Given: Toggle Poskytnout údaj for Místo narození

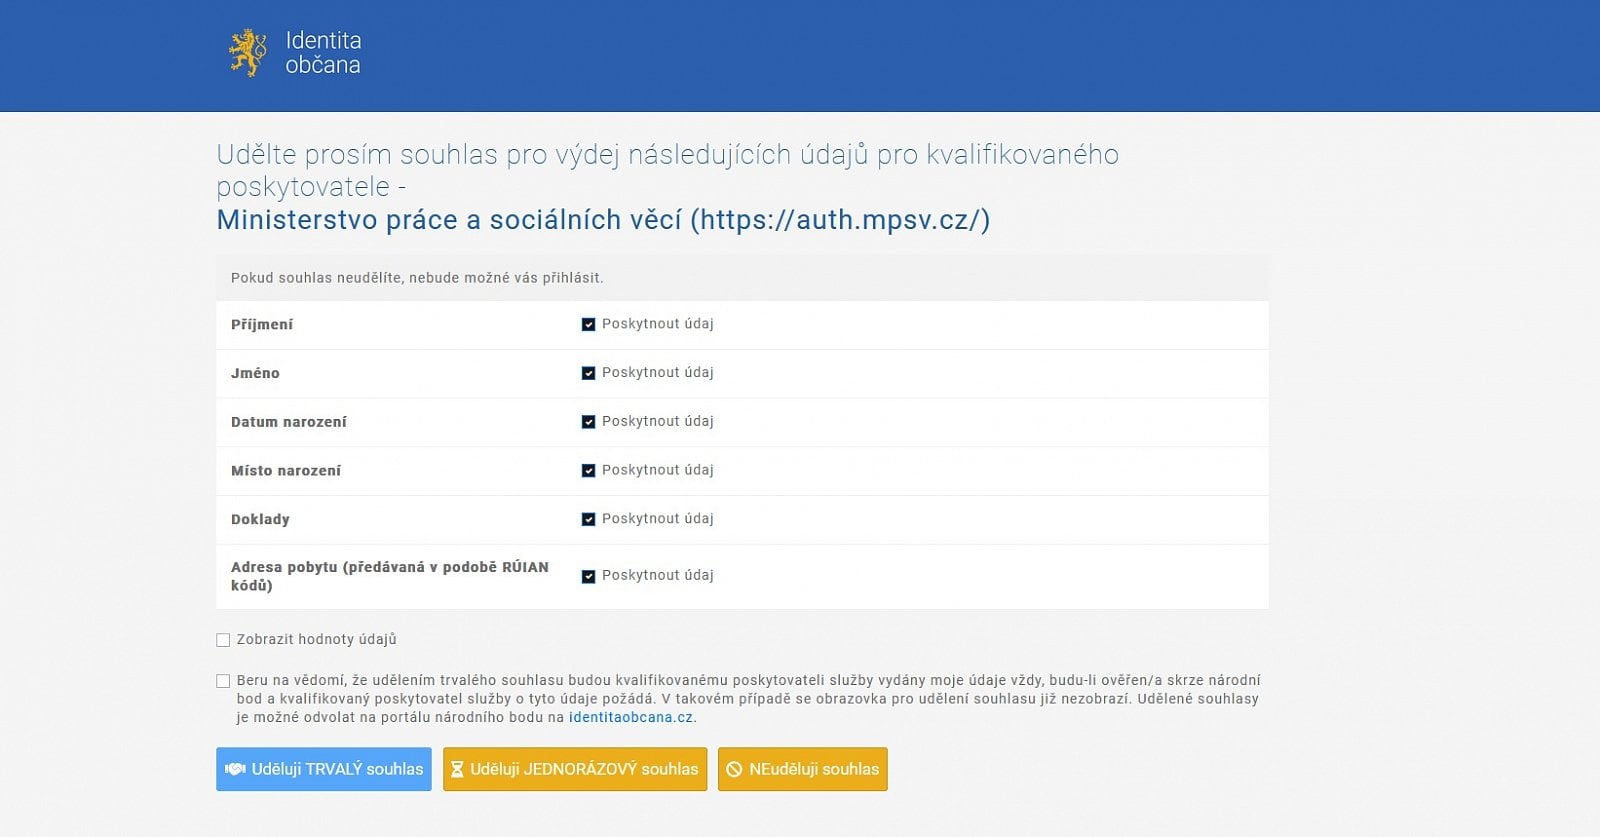Looking at the screenshot, I should 588,470.
